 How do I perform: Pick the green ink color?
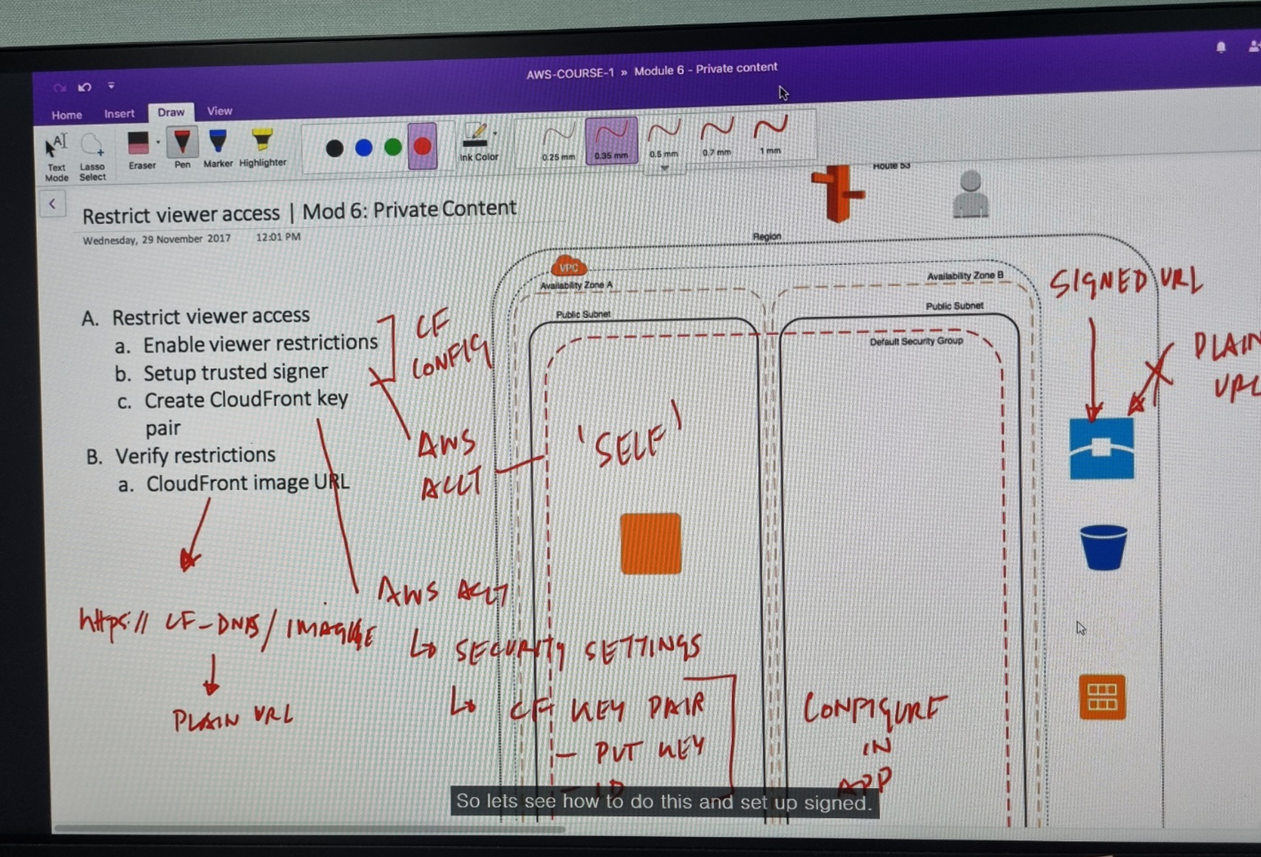[393, 148]
